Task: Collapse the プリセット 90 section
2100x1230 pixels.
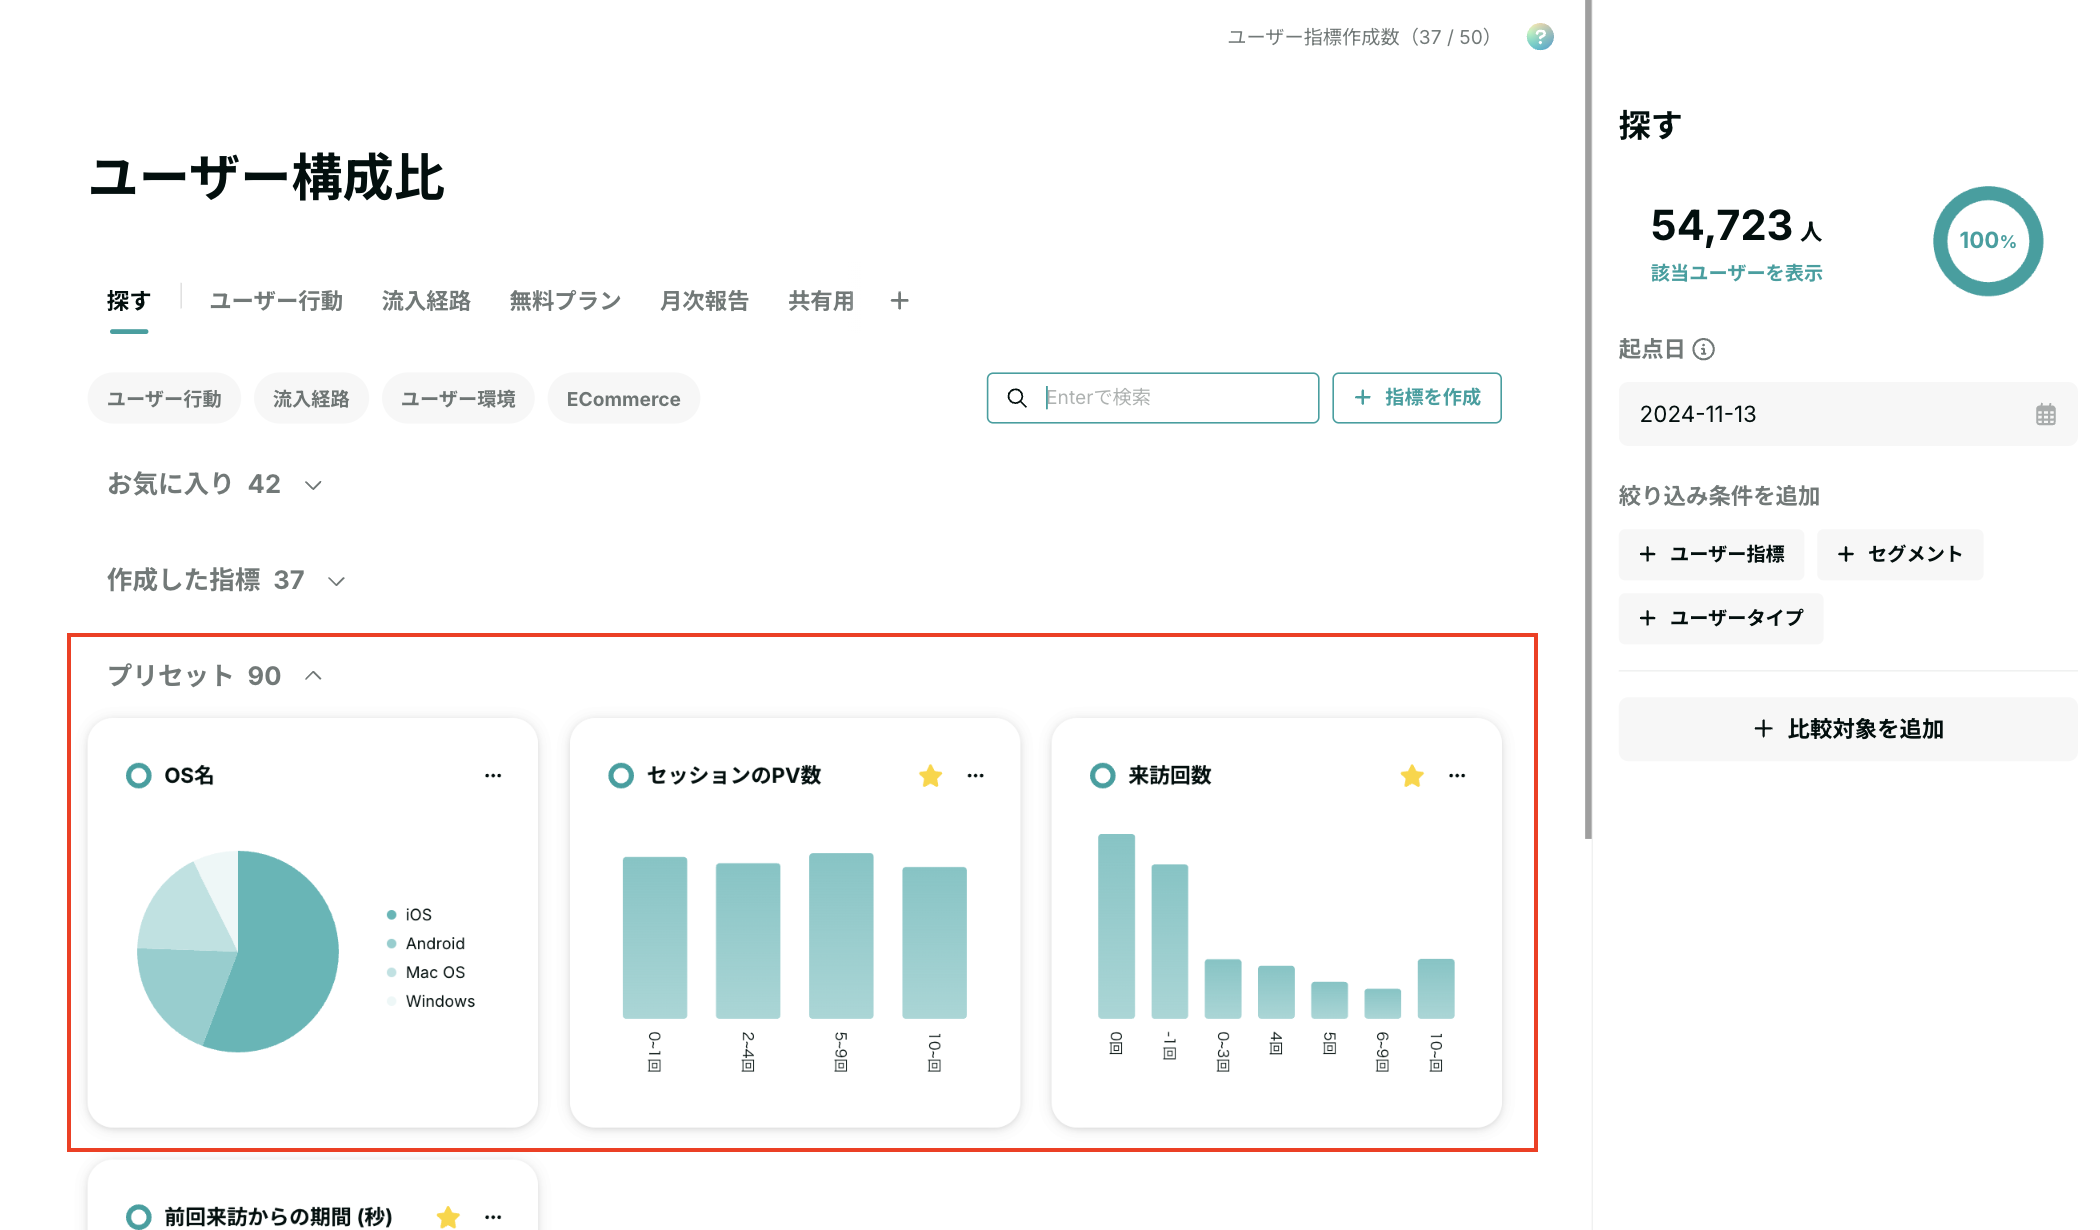Action: pos(214,676)
